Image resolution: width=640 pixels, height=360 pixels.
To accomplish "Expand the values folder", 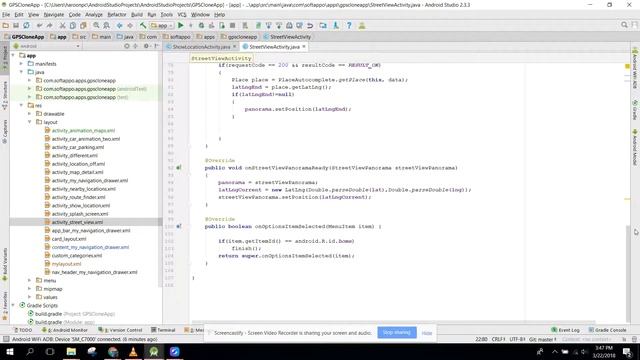I will click(29, 297).
